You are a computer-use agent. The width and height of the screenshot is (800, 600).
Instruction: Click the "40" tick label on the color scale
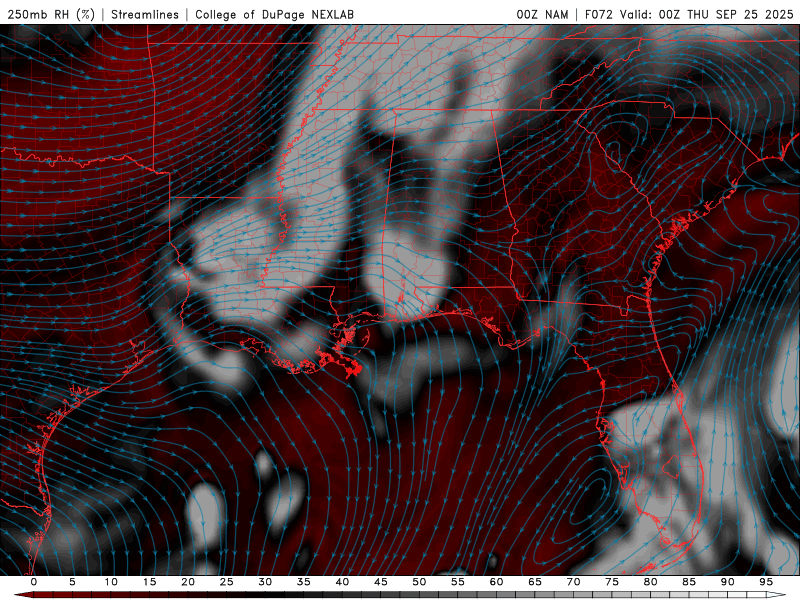point(342,582)
